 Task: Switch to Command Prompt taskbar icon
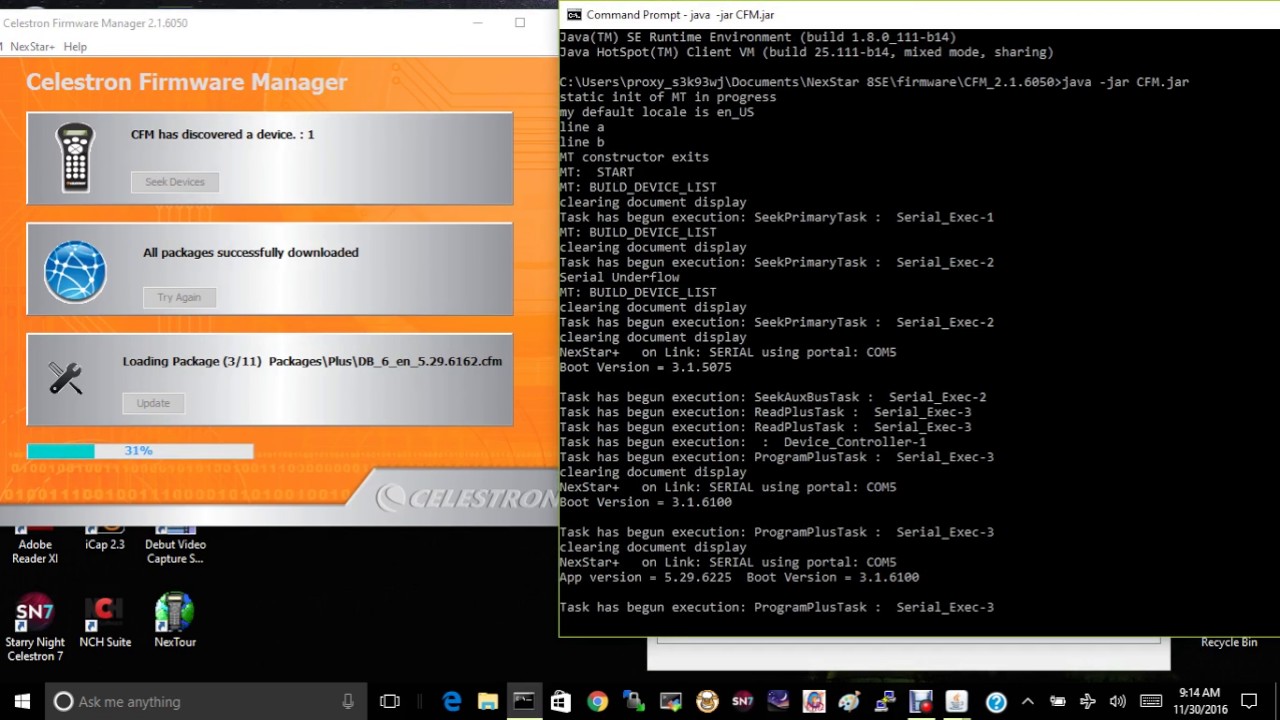[524, 701]
